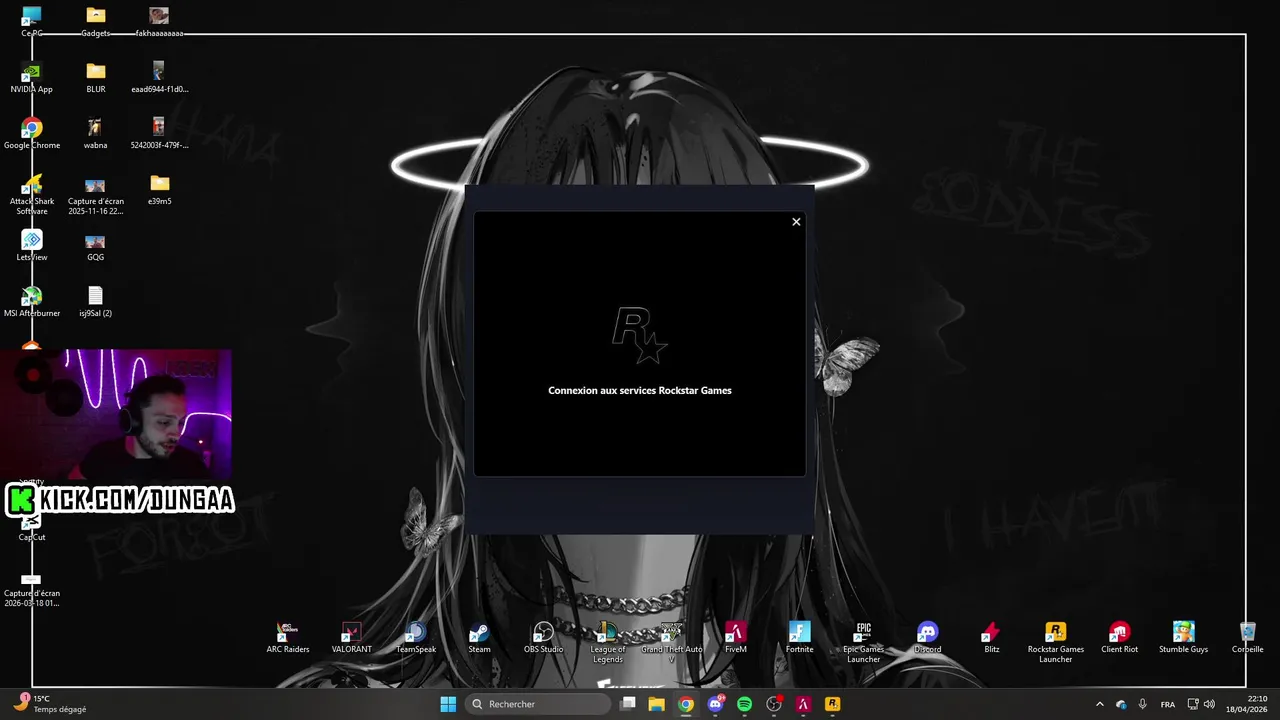
Task: Select Capture d'écran 2025-11-16 file
Action: click(x=96, y=195)
